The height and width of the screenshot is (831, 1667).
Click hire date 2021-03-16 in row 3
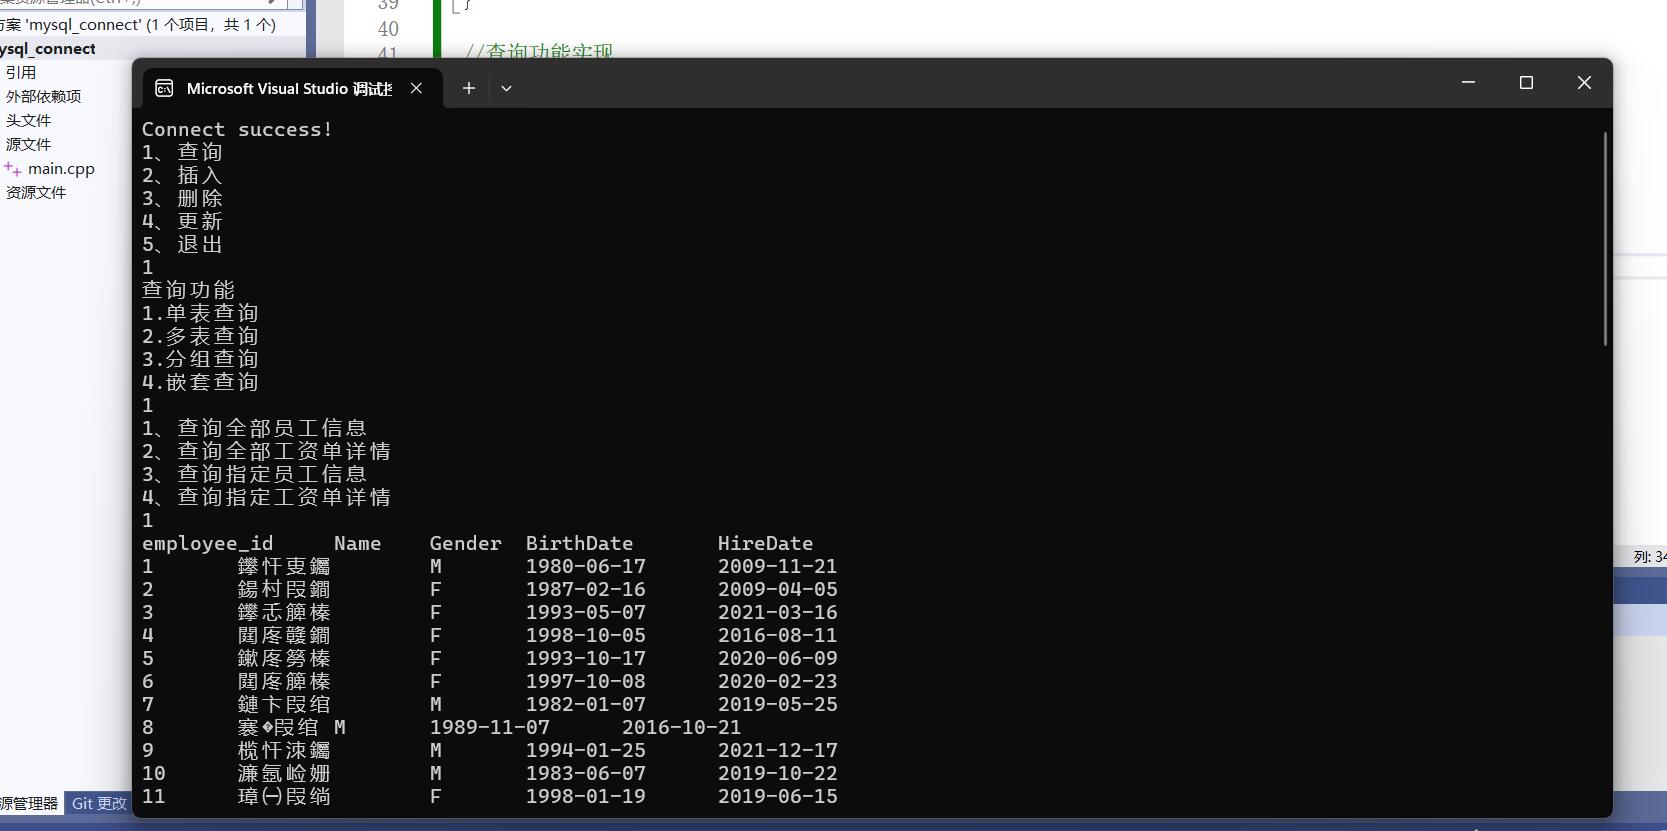(x=777, y=613)
